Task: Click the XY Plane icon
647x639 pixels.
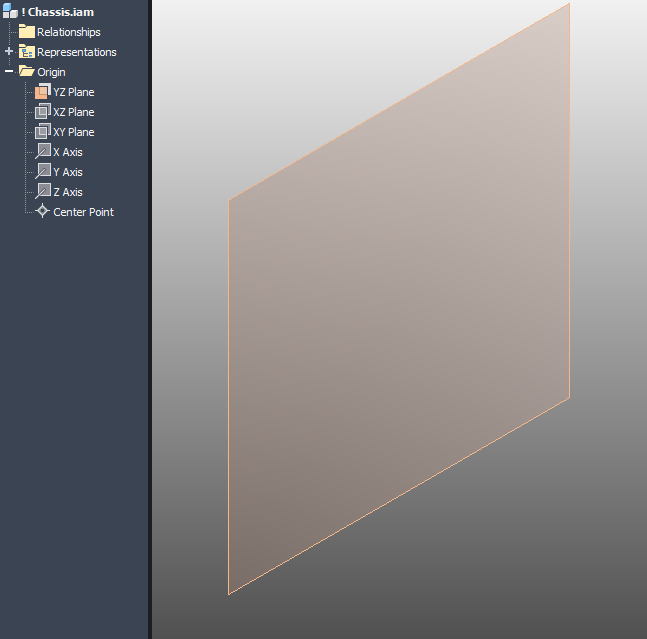Action: [43, 132]
